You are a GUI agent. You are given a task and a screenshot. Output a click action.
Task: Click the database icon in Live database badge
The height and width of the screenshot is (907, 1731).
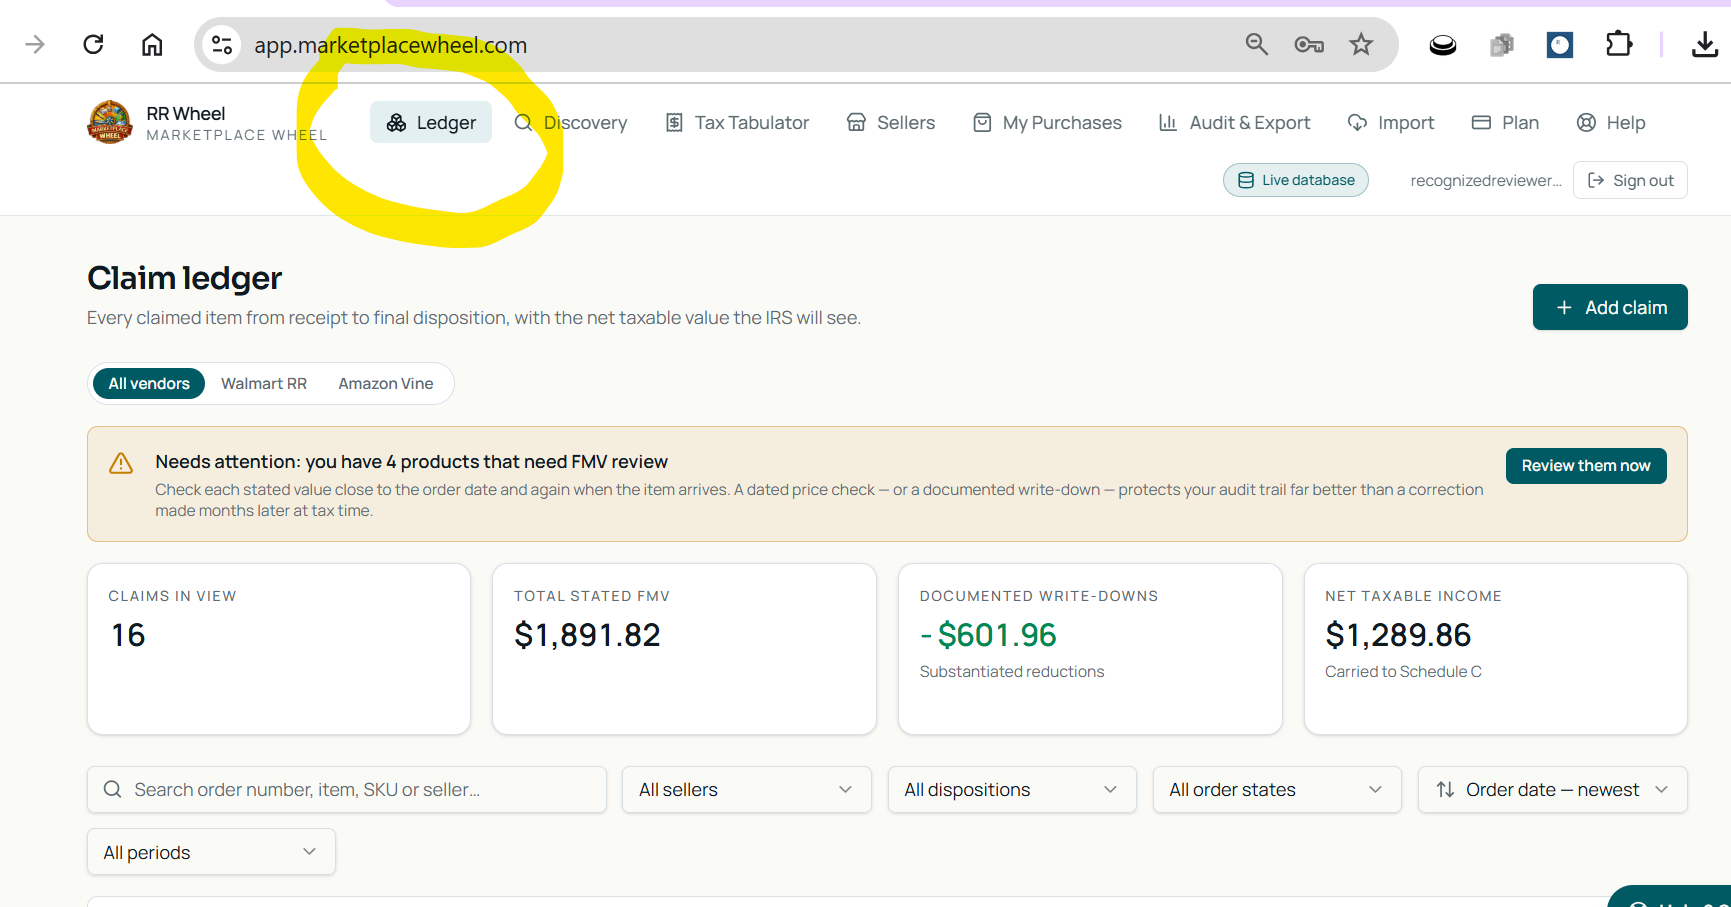(x=1246, y=180)
